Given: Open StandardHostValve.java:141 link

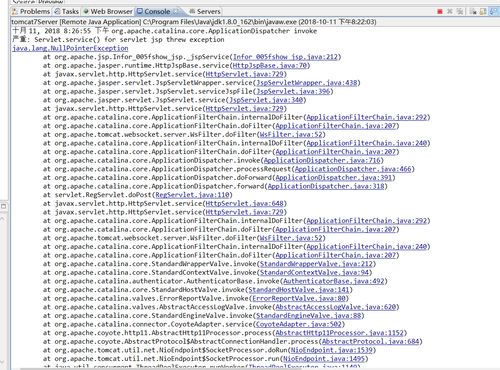Looking at the screenshot, I should coord(299,290).
